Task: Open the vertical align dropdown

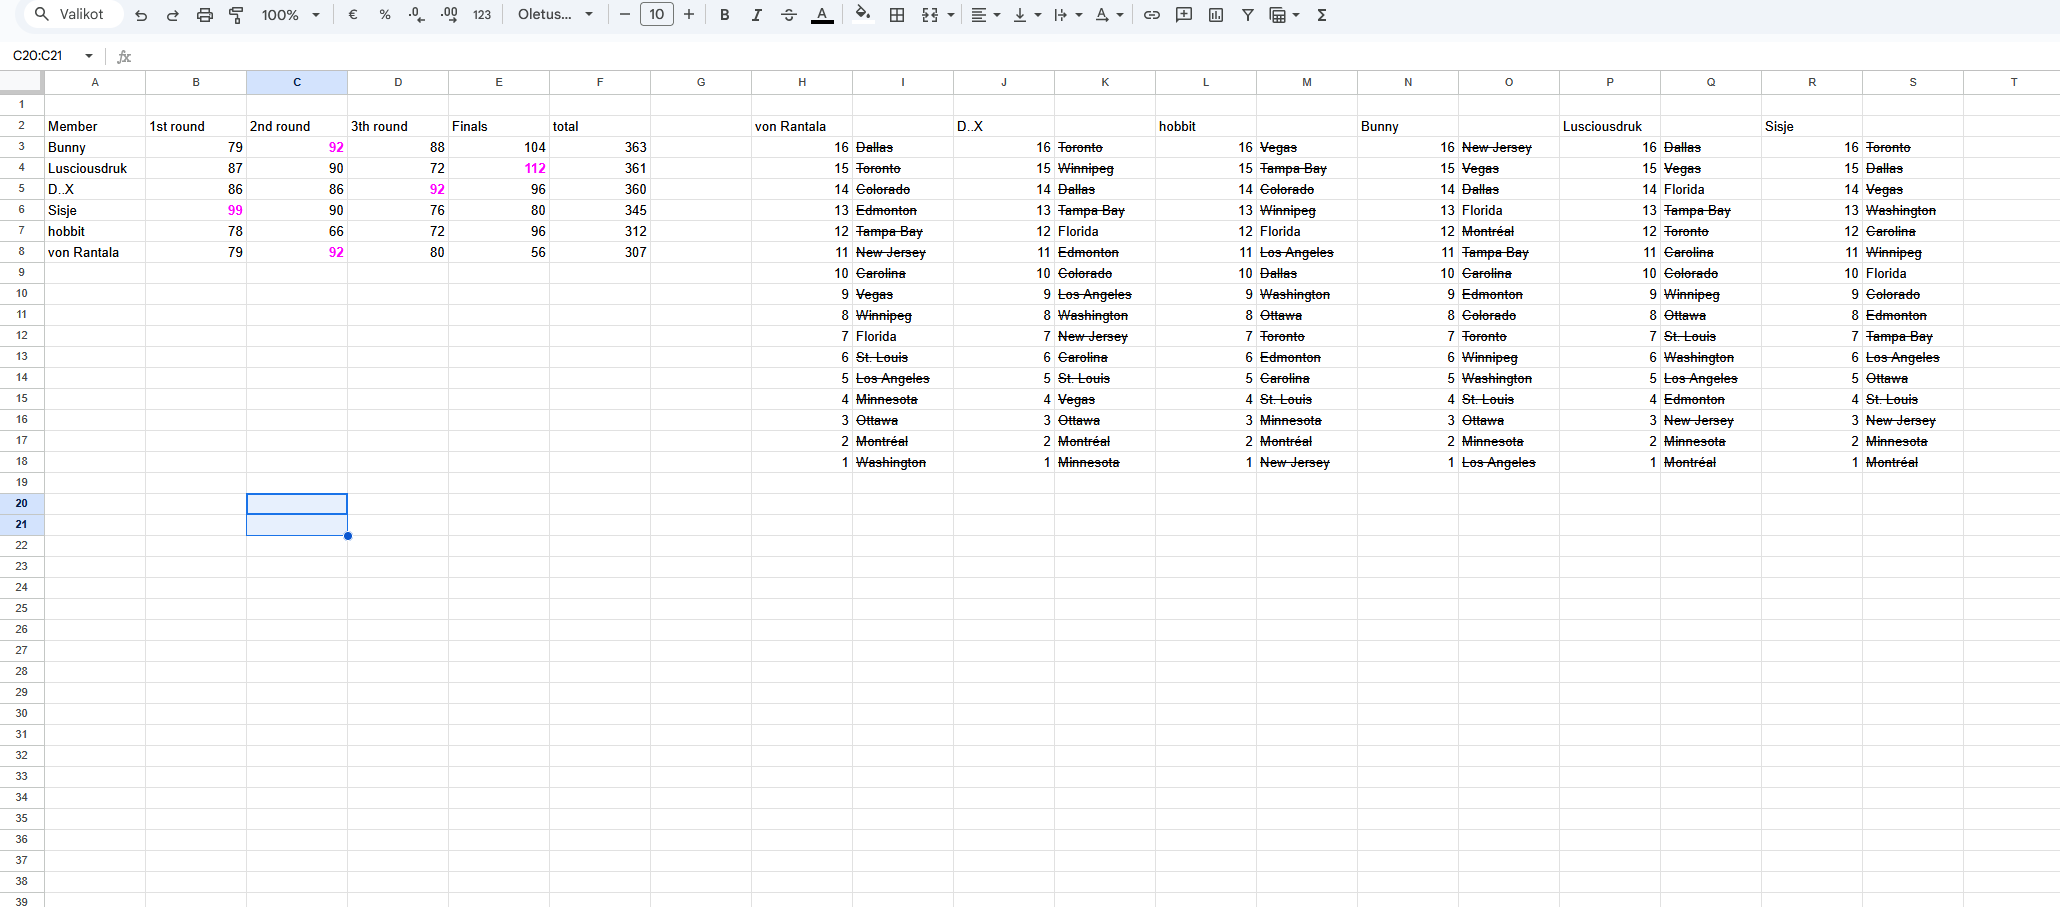Action: point(1027,15)
